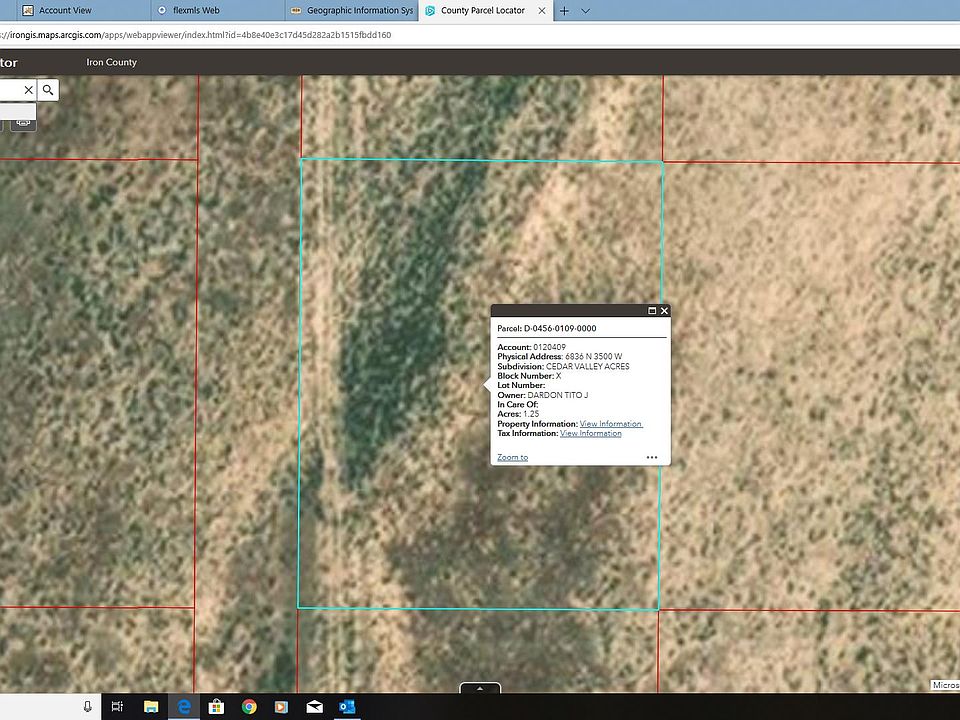Open Task View from the taskbar

117,707
